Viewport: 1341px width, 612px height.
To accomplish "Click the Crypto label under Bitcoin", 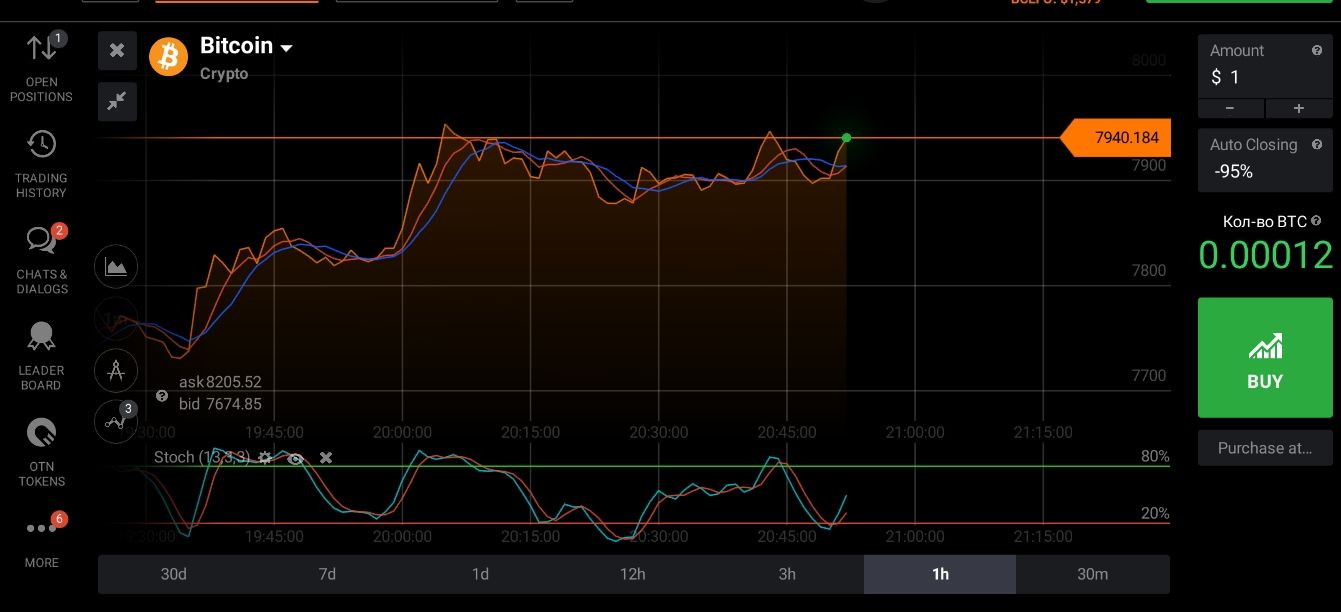I will coord(224,74).
